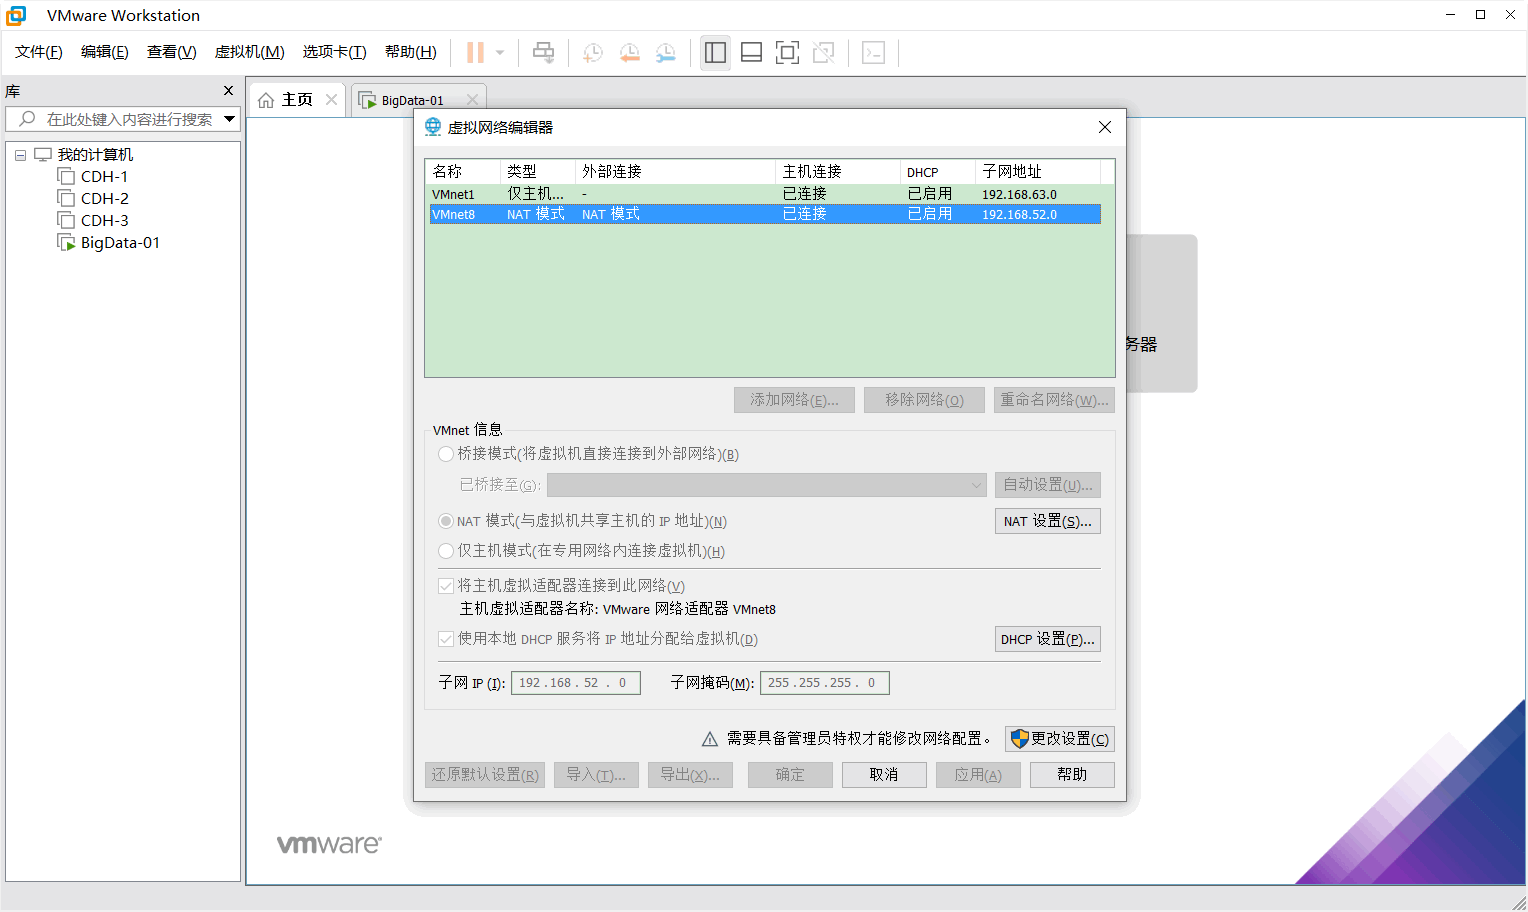The image size is (1528, 912).
Task: Click inside the subnet IP field
Action: (575, 682)
